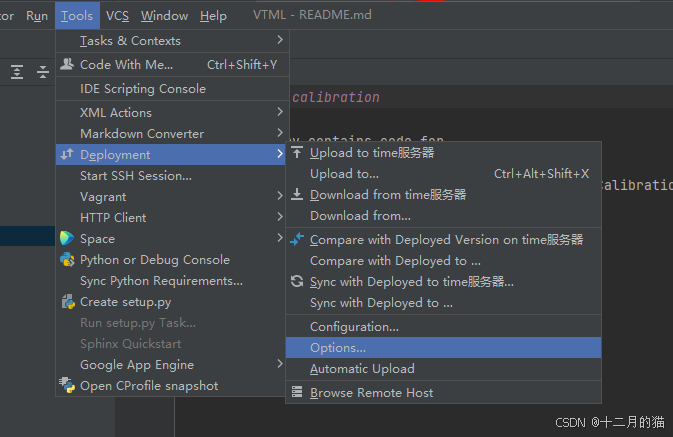
Task: Expand the Vagrant submenu arrow
Action: coord(280,196)
